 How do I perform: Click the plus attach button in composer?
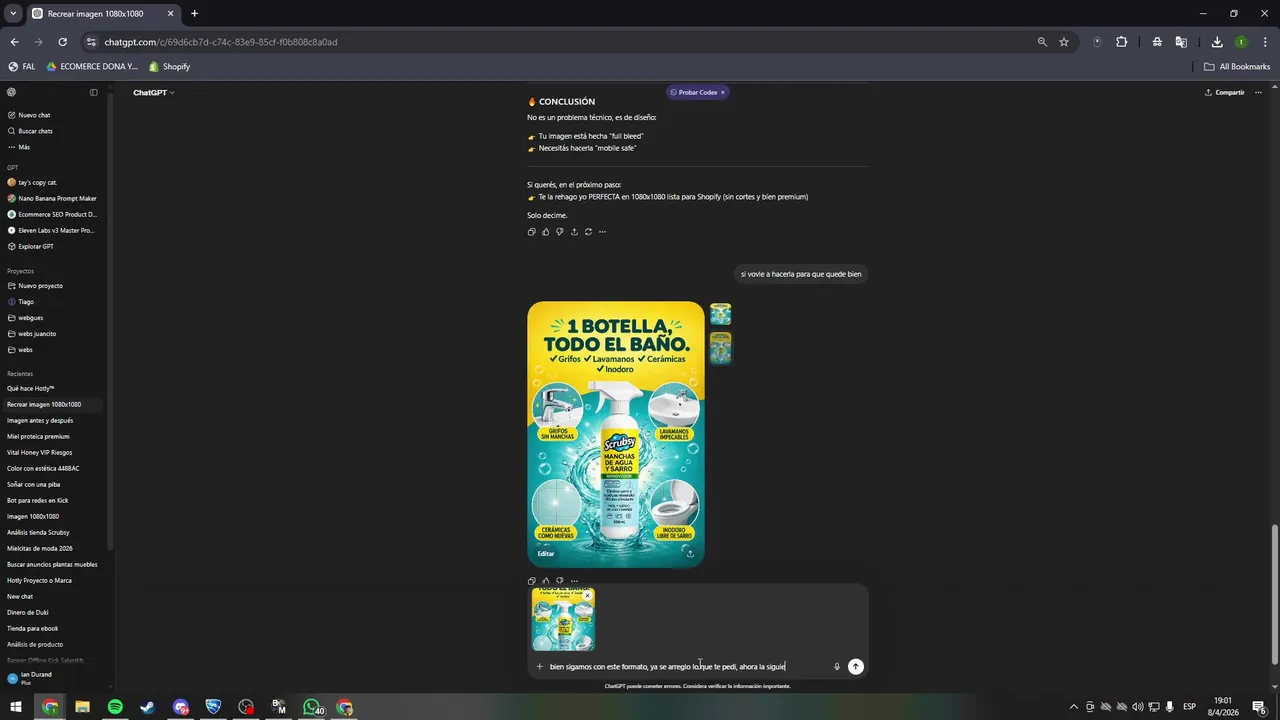(539, 667)
